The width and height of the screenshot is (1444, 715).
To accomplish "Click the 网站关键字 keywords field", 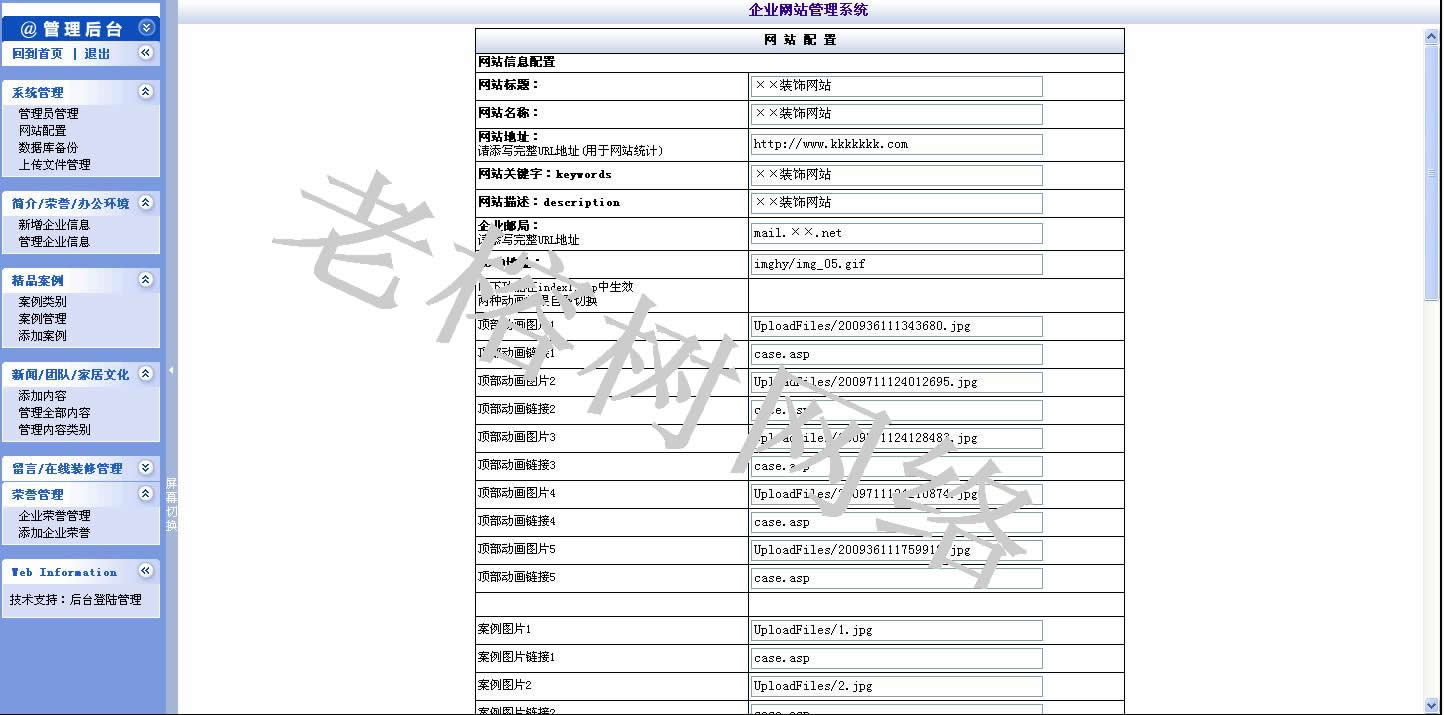I will pos(896,175).
